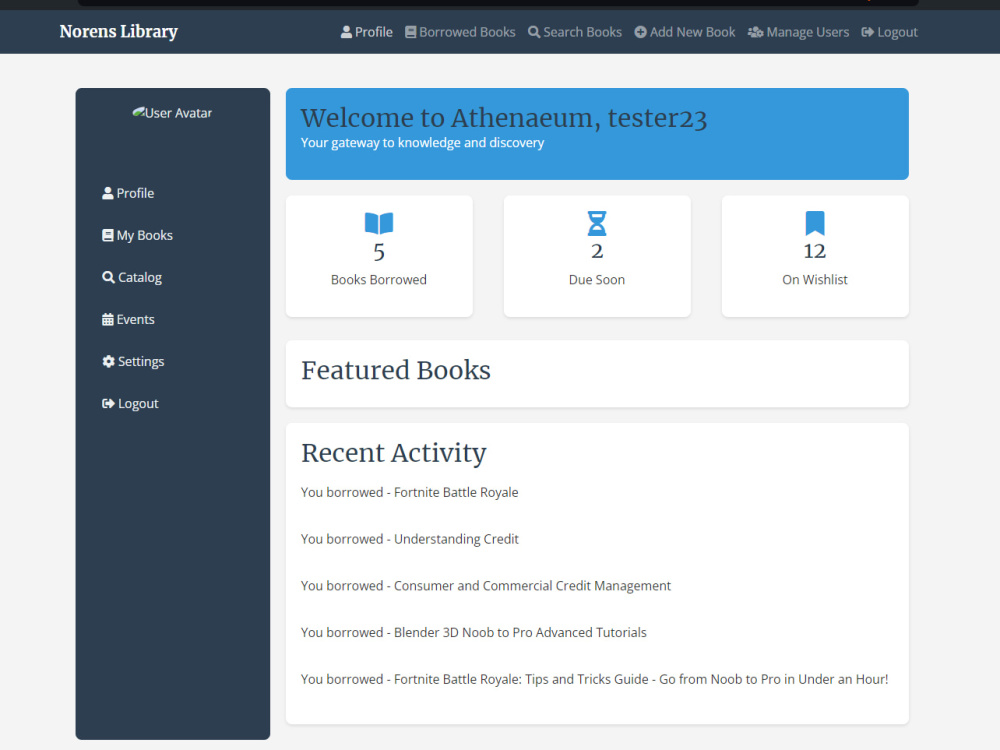
Task: Click the open book icon above Books Borrowed
Action: [x=378, y=223]
